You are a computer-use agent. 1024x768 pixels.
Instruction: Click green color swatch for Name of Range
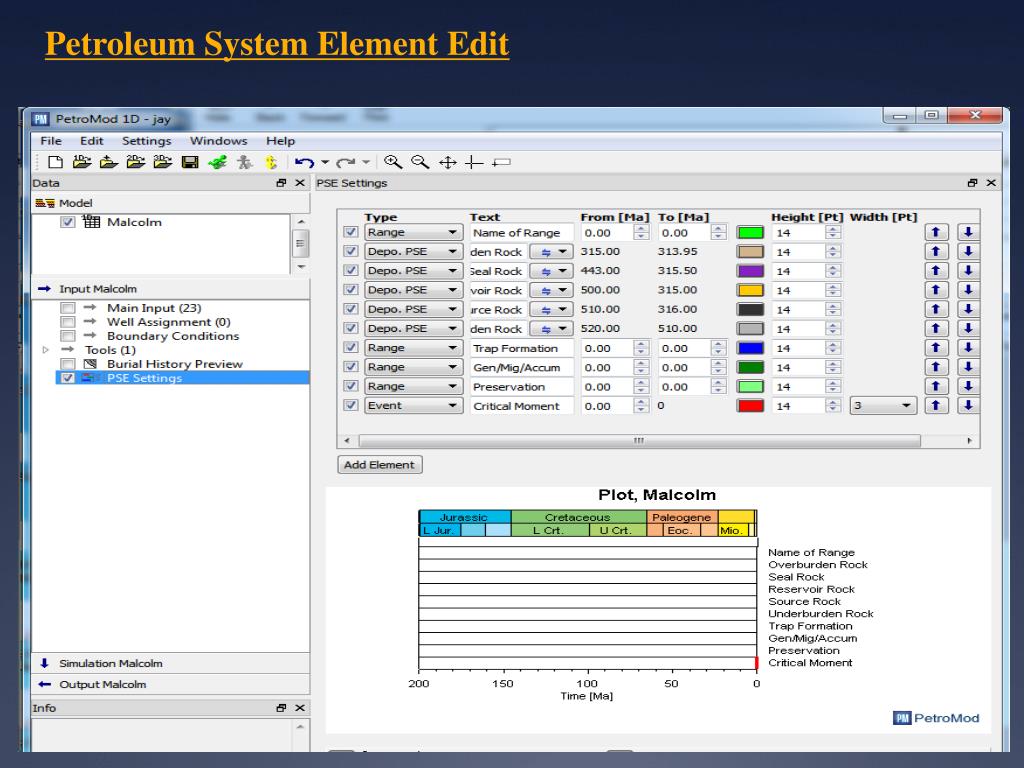click(x=750, y=232)
